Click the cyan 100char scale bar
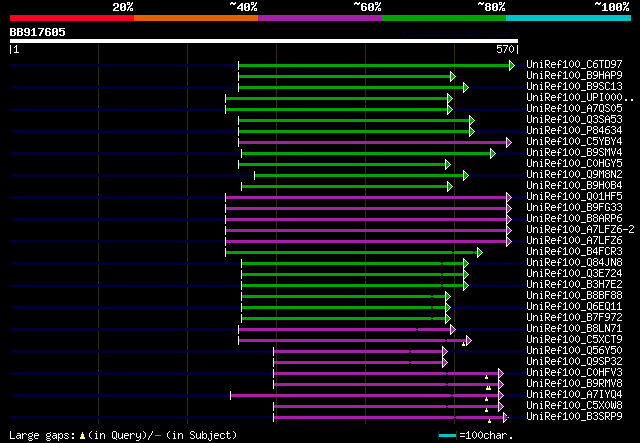 point(447,436)
